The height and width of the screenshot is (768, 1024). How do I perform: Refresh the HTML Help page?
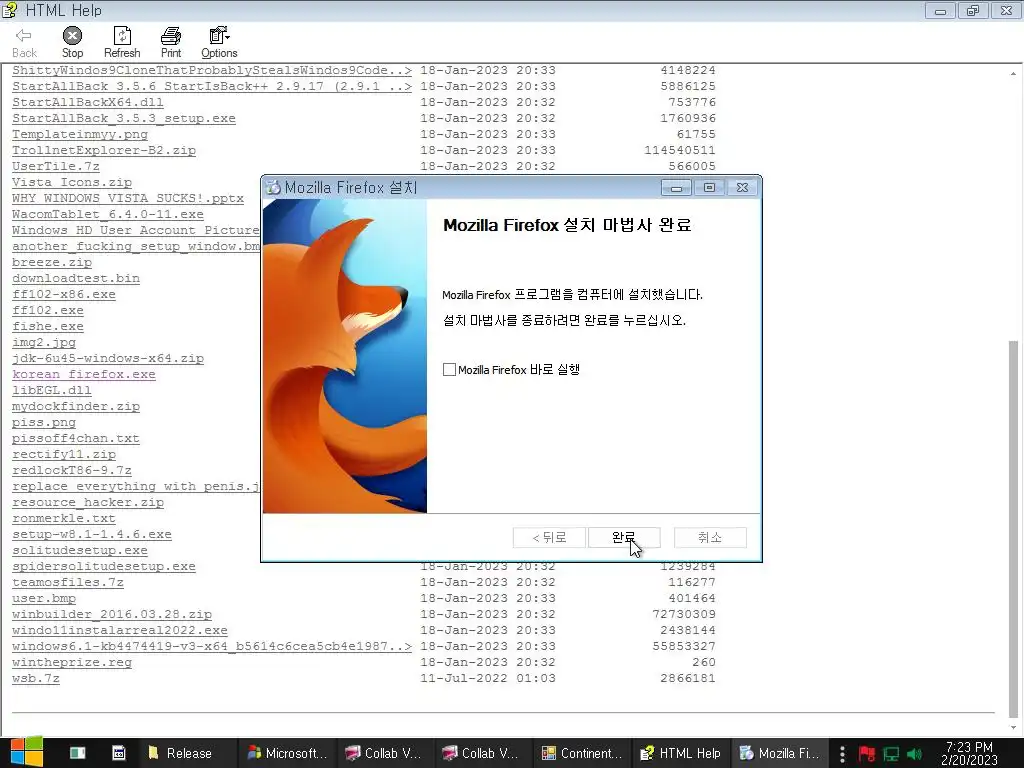122,42
